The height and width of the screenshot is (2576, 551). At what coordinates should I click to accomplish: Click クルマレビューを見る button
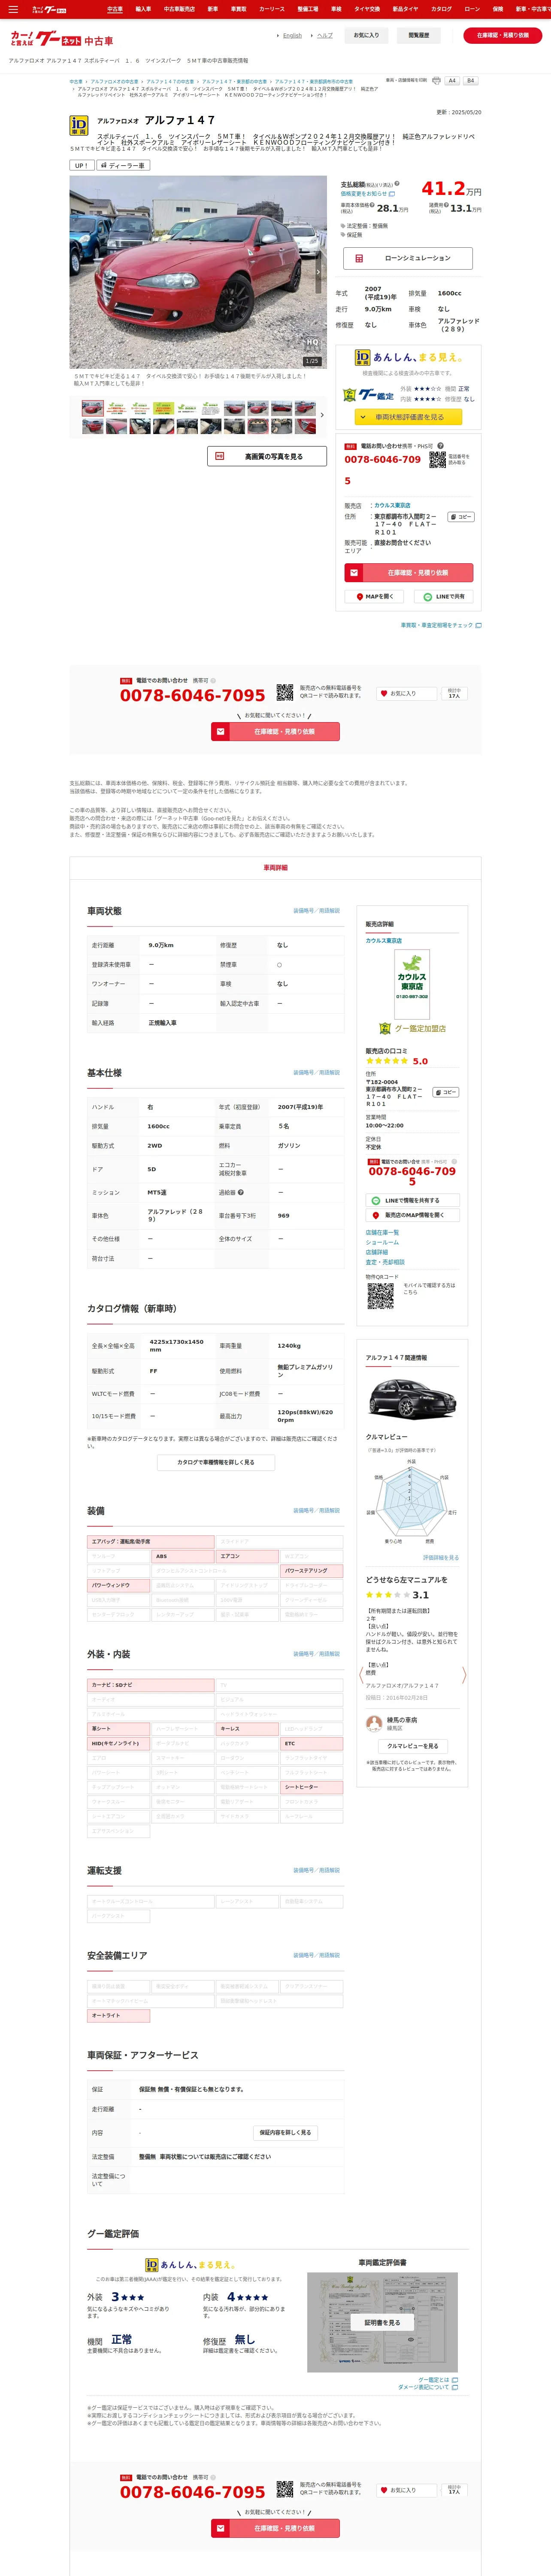pos(412,1746)
